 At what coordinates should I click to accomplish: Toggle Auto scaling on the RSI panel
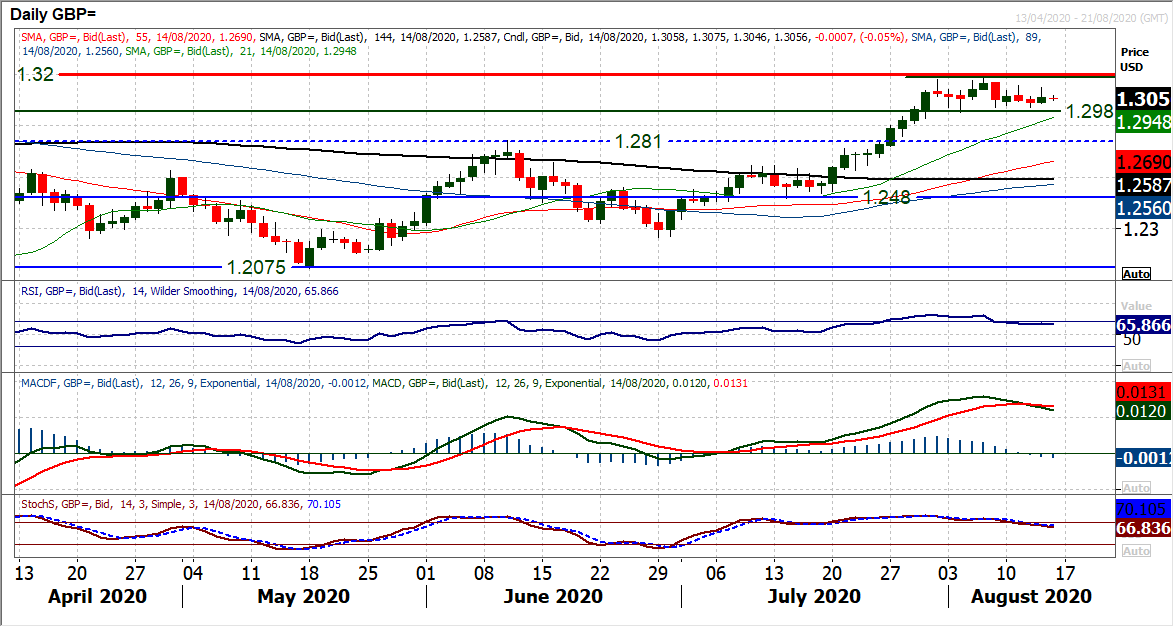click(1136, 367)
